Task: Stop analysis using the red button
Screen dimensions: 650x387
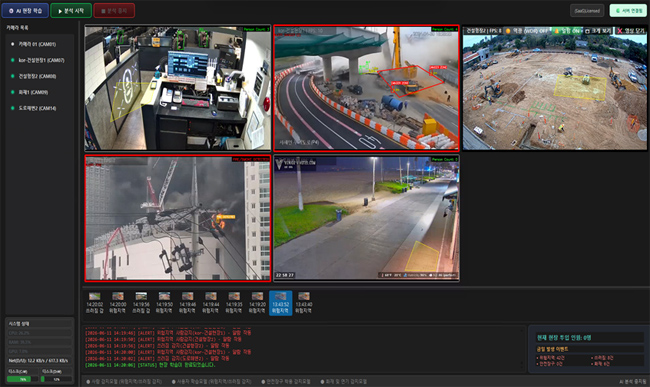Action: click(x=114, y=11)
